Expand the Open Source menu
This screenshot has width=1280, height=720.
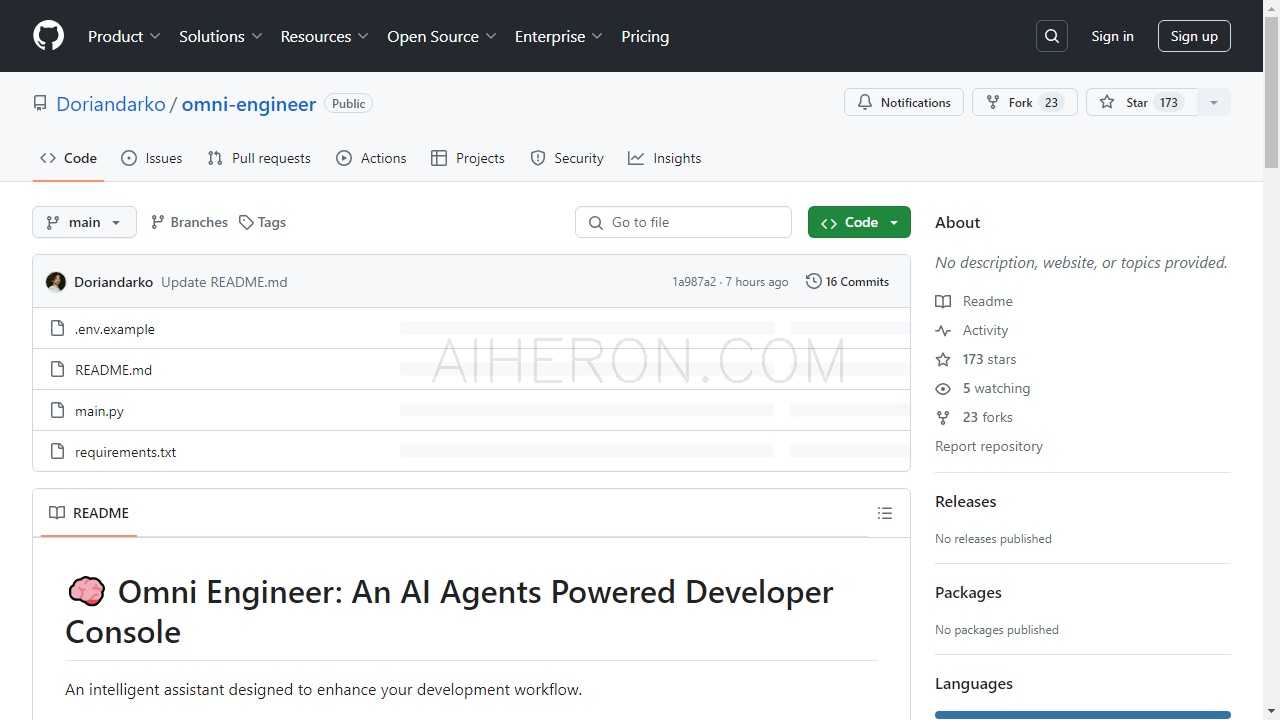click(x=442, y=36)
